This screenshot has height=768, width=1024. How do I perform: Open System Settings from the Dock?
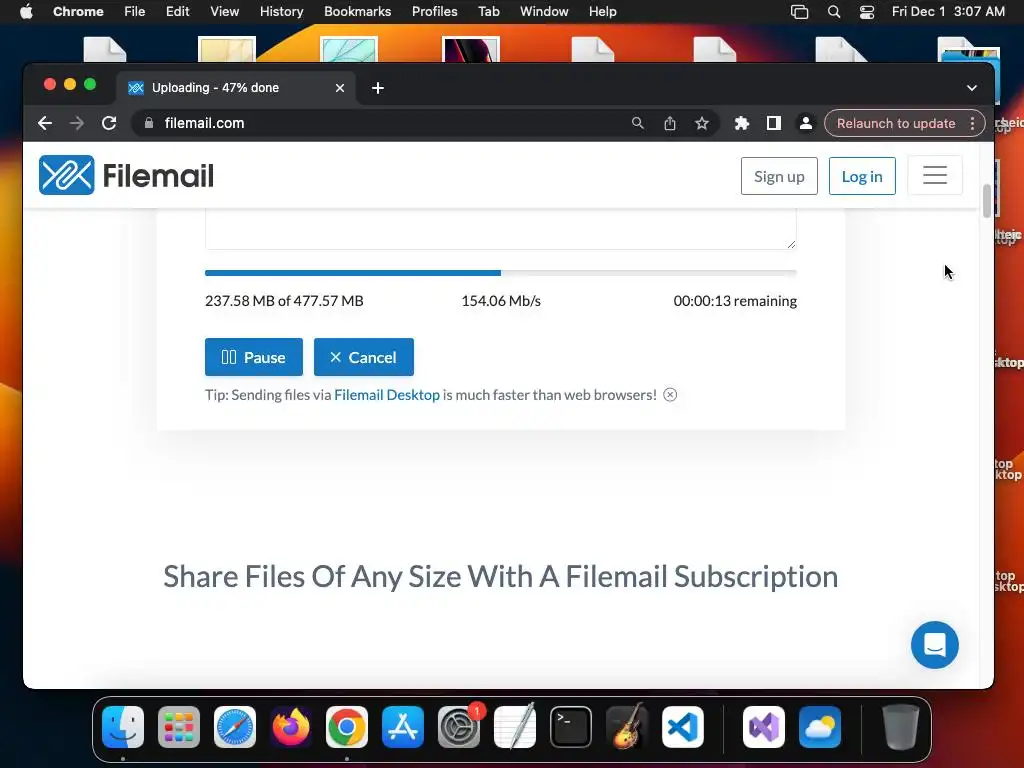459,727
